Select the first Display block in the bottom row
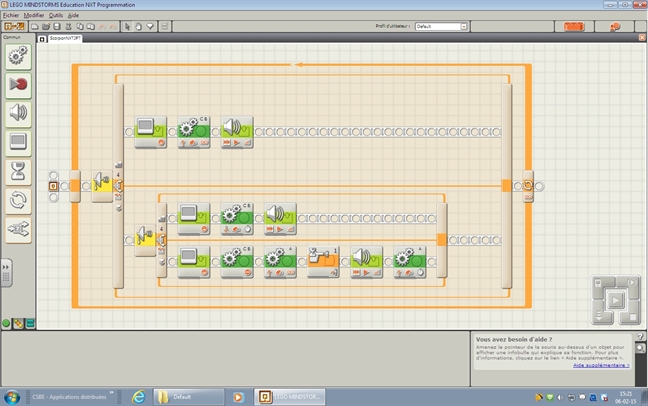Screen dimensions: 648x406 [194, 262]
